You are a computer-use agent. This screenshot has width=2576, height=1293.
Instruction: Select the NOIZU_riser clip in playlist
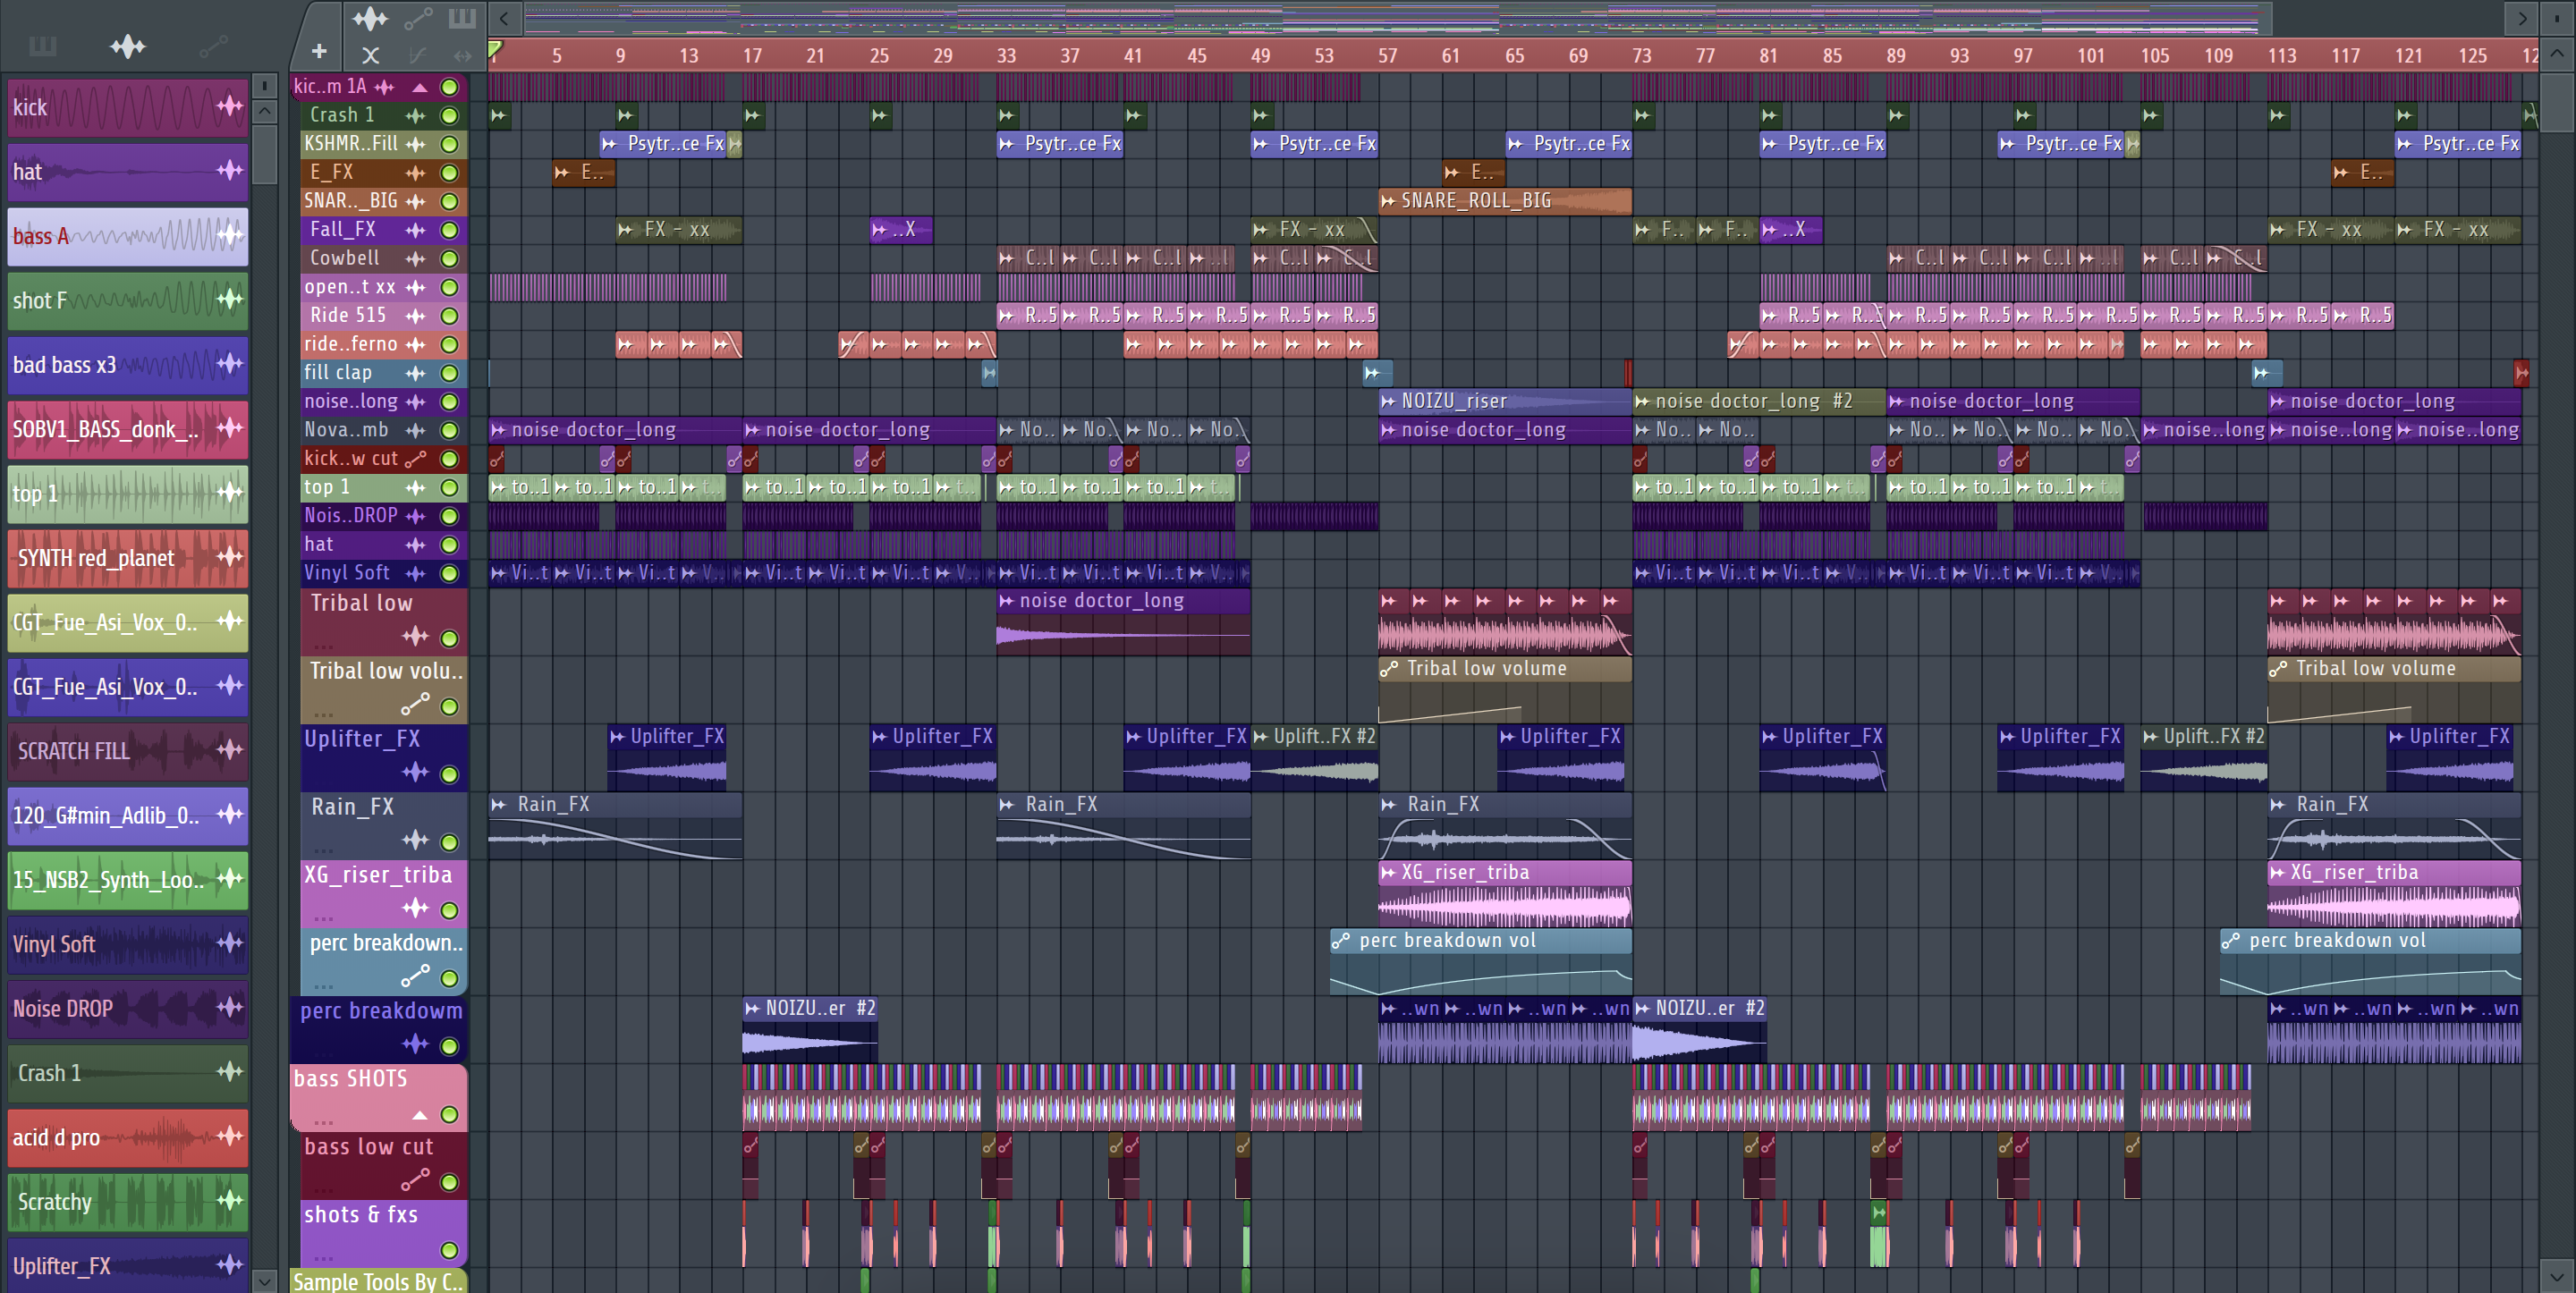(1504, 401)
